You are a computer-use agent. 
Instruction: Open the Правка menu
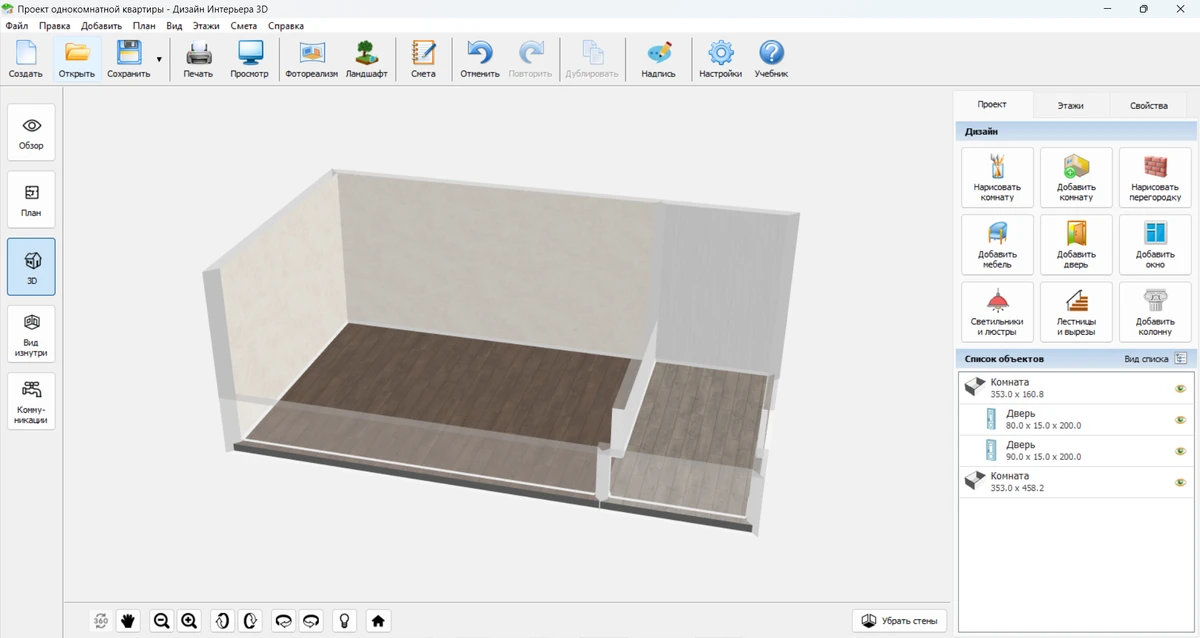click(x=54, y=26)
